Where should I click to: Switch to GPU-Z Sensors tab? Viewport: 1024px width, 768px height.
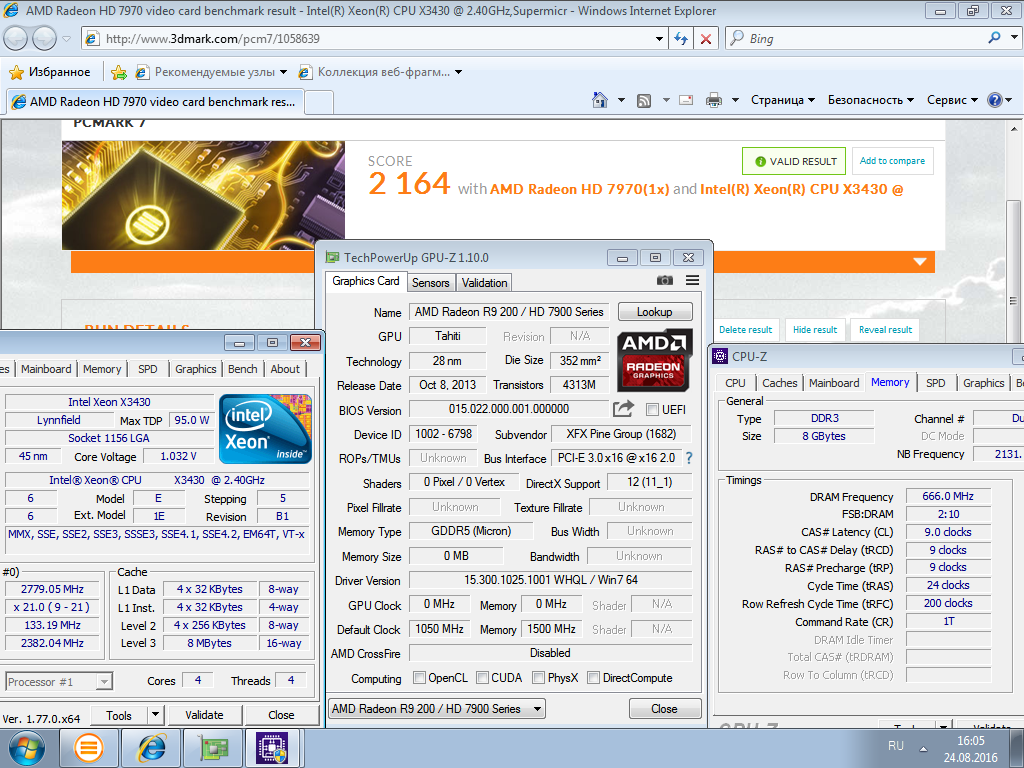coord(430,283)
